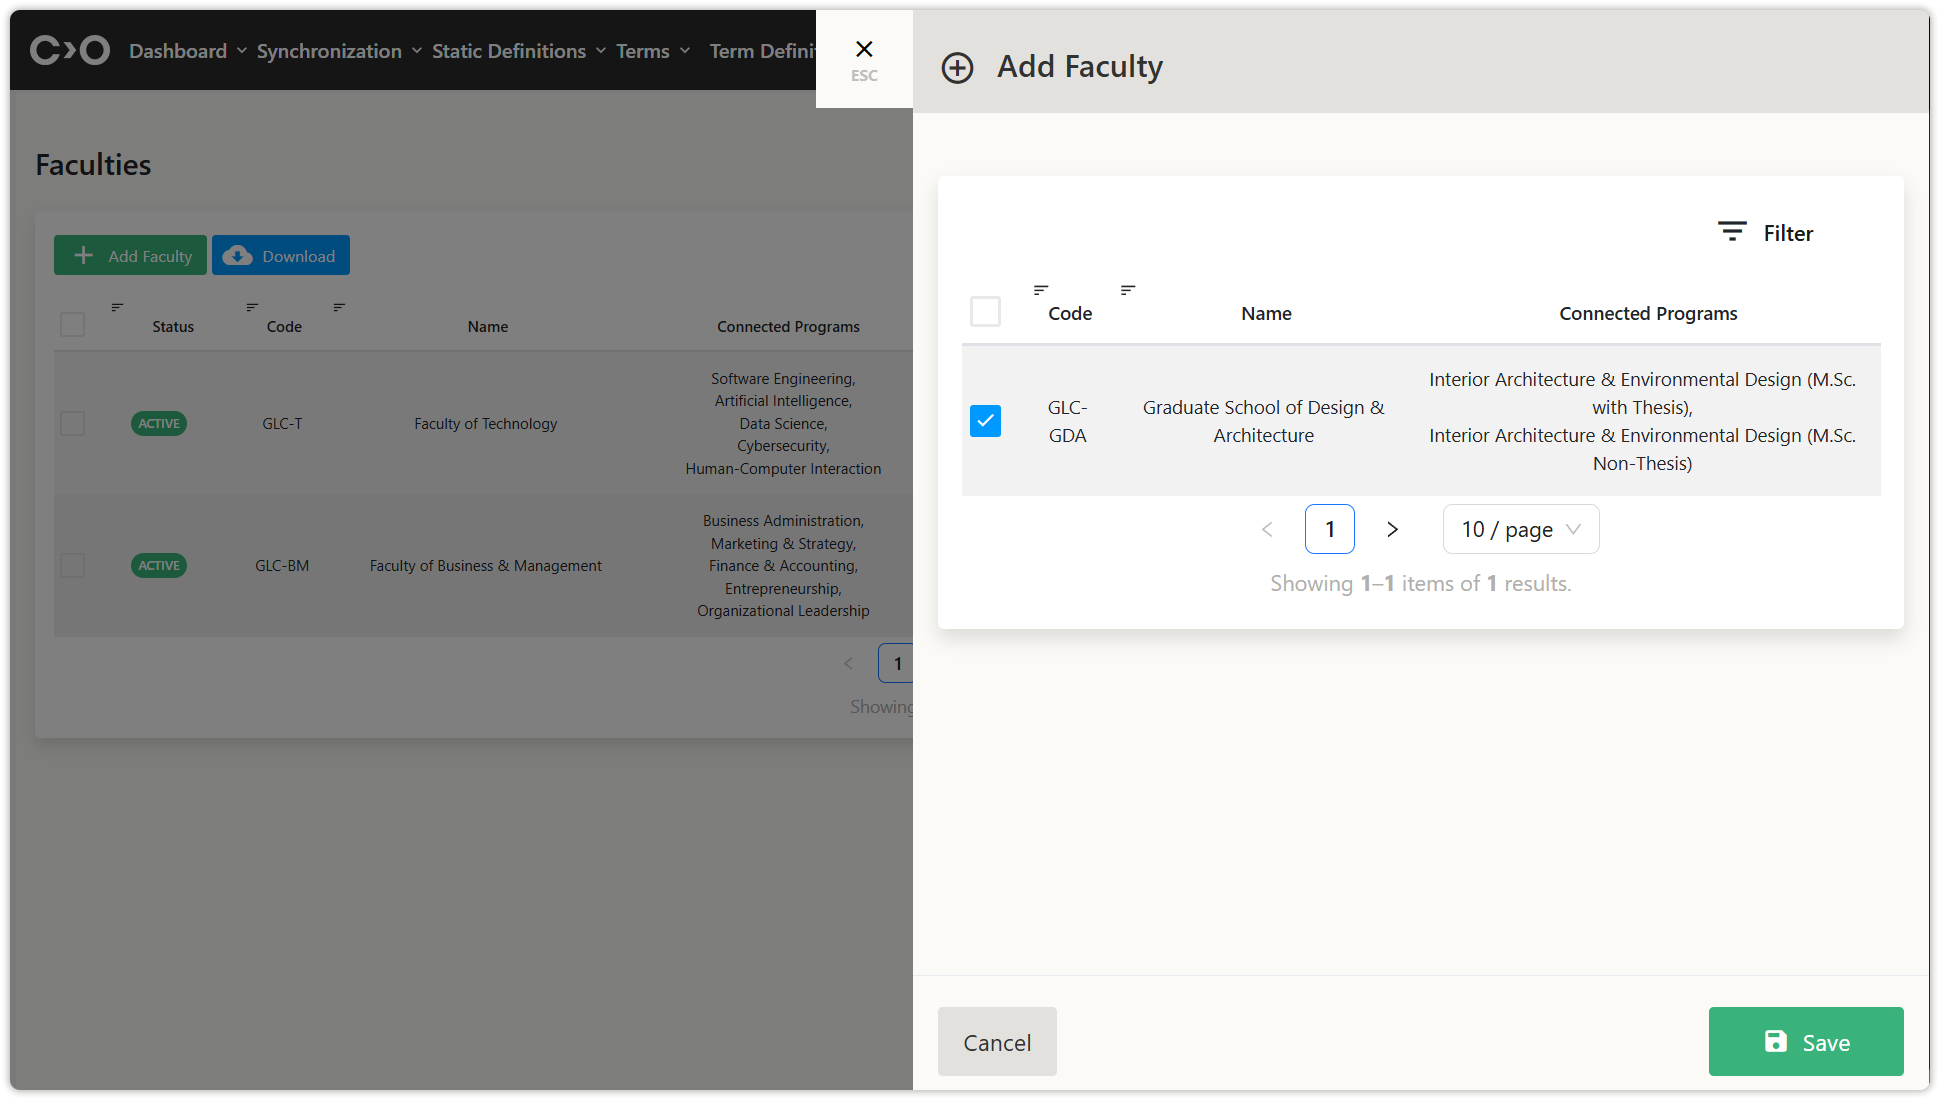The width and height of the screenshot is (1940, 1100).
Task: Uncheck the GLC-GDA row checkbox
Action: coord(985,421)
